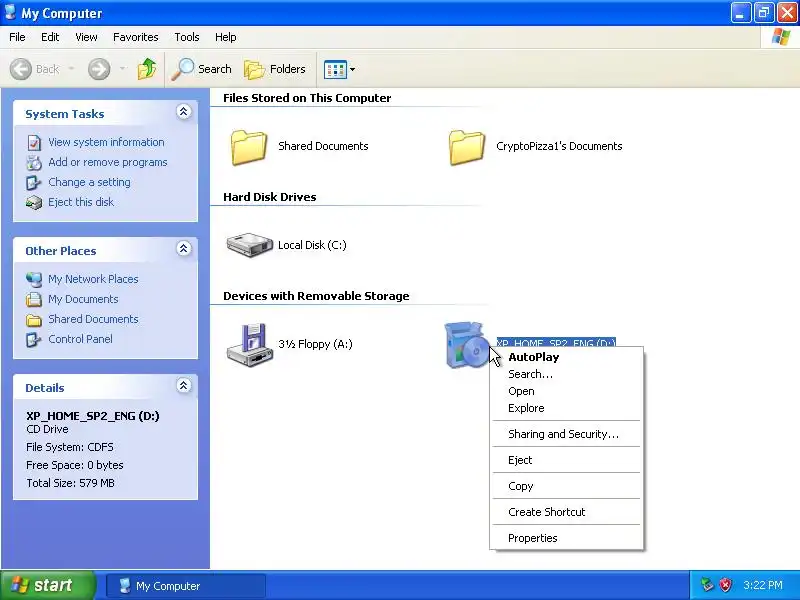Click the Eject this disk icon

[34, 203]
